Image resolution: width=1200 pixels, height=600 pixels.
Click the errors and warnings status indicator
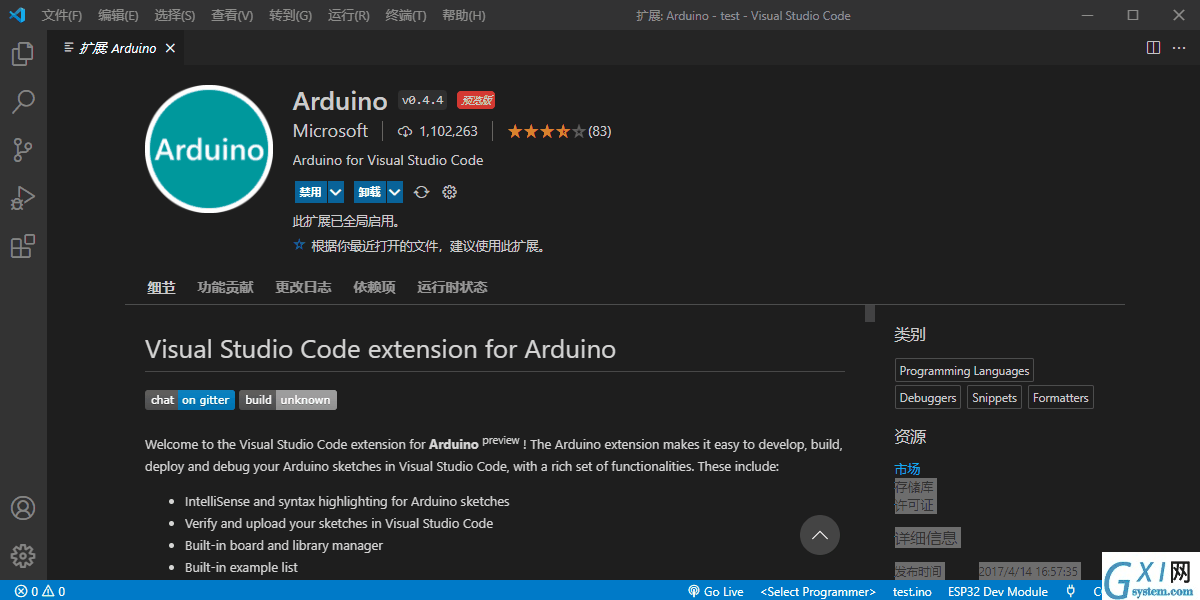pos(40,591)
